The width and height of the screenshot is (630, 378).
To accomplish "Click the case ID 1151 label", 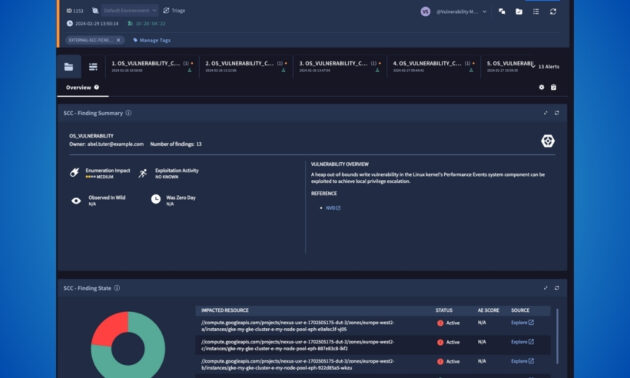I will coord(75,11).
